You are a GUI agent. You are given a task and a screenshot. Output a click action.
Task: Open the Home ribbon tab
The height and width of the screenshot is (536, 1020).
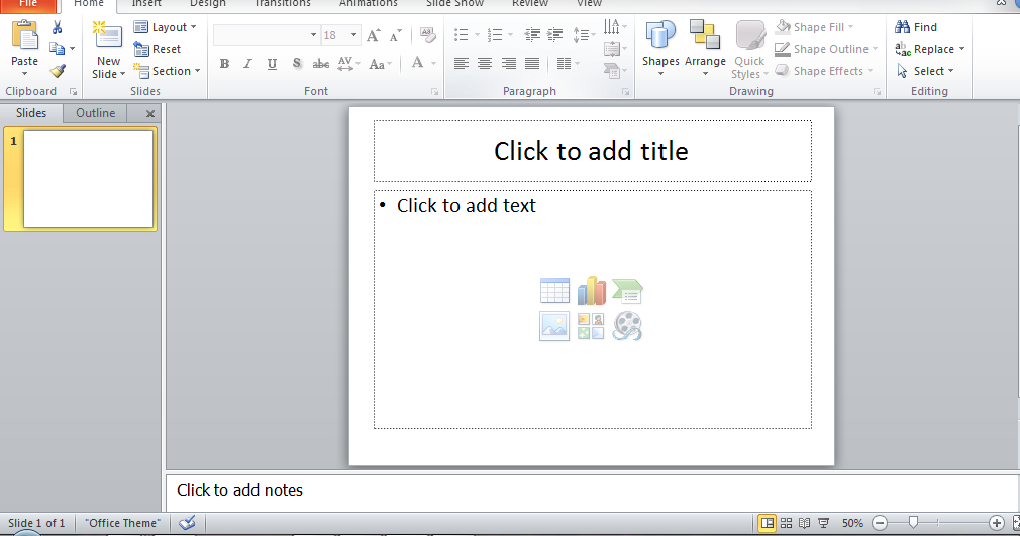point(89,4)
